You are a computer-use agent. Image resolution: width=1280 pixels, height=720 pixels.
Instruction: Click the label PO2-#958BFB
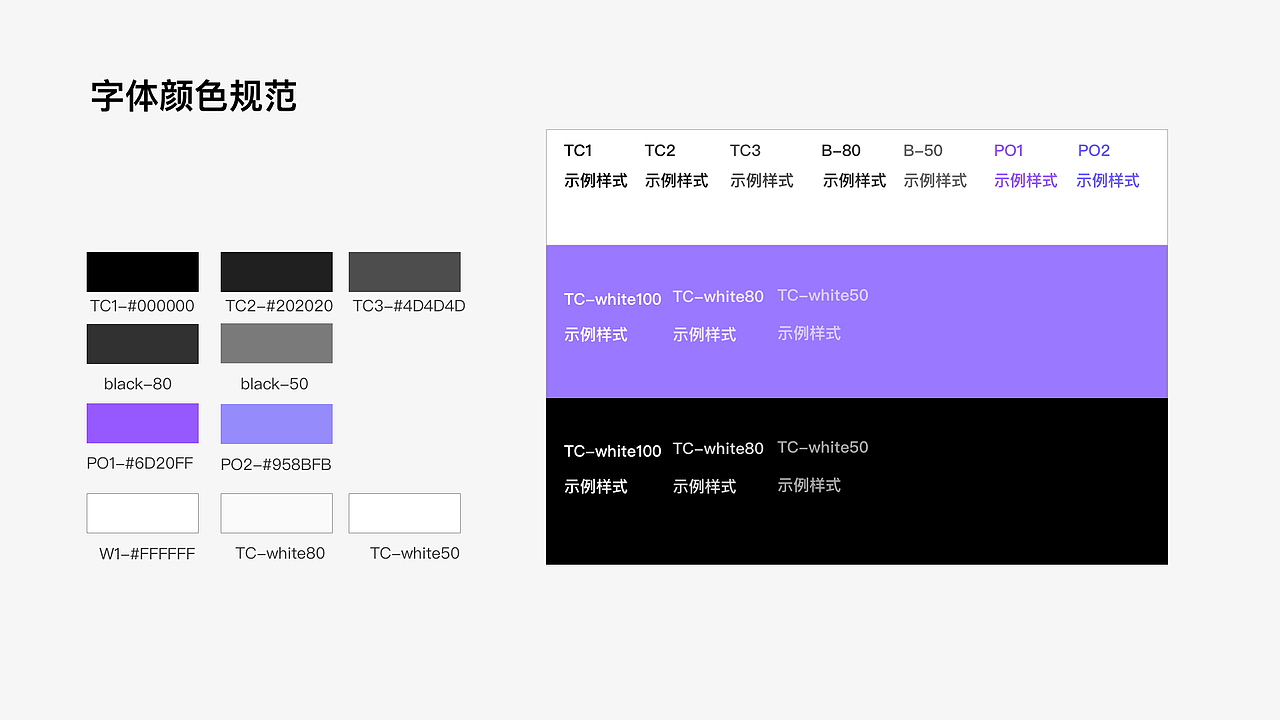(x=276, y=465)
